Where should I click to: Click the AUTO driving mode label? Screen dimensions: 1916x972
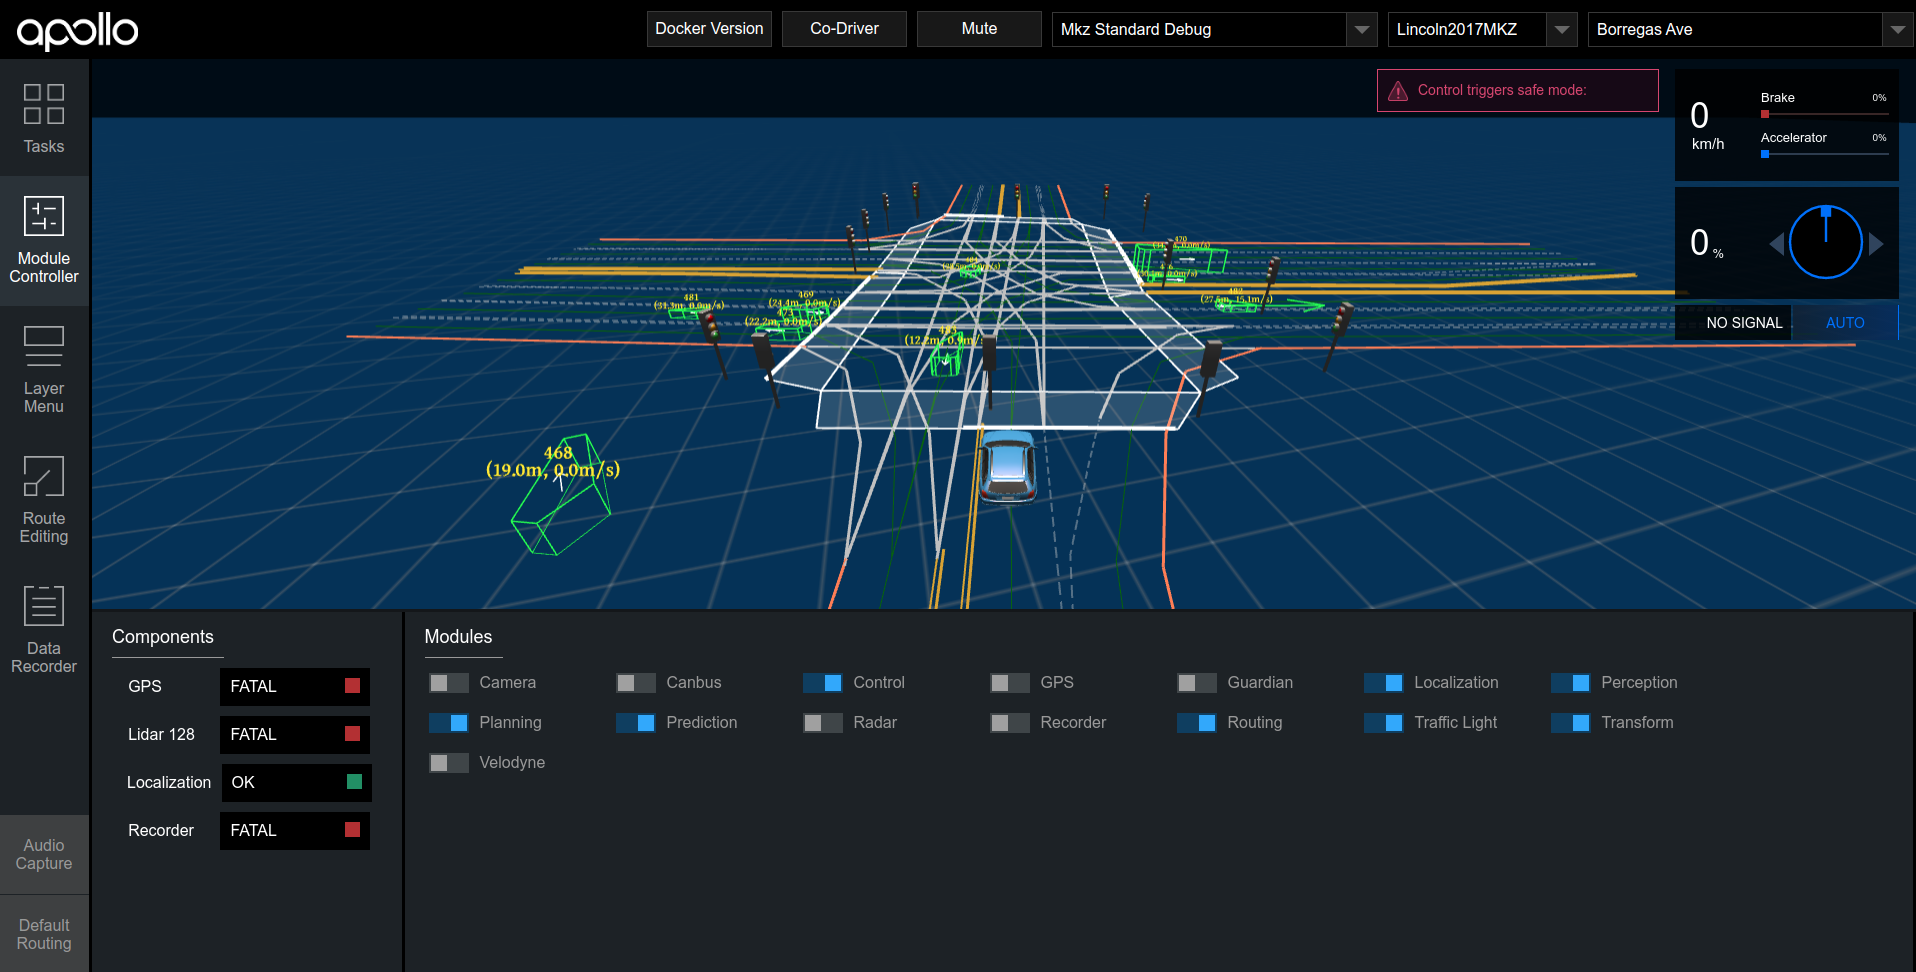point(1845,323)
